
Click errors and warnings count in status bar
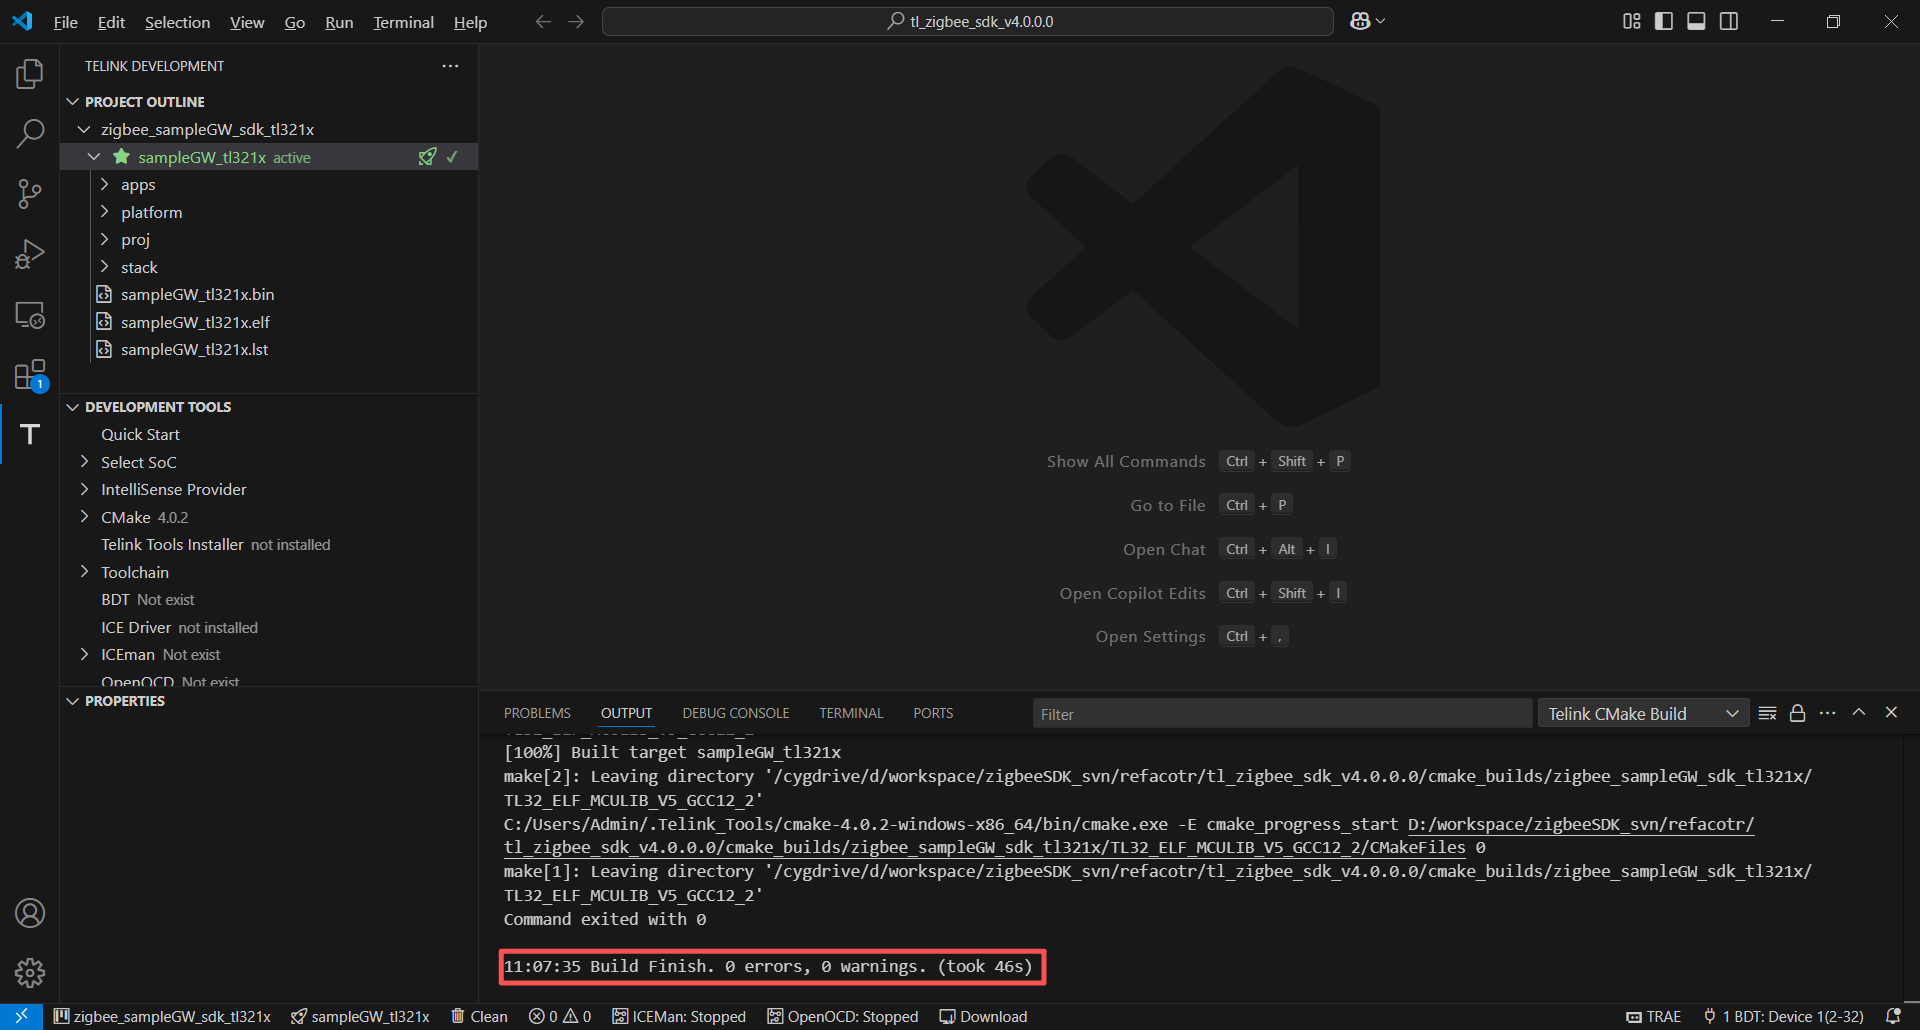click(x=560, y=1017)
